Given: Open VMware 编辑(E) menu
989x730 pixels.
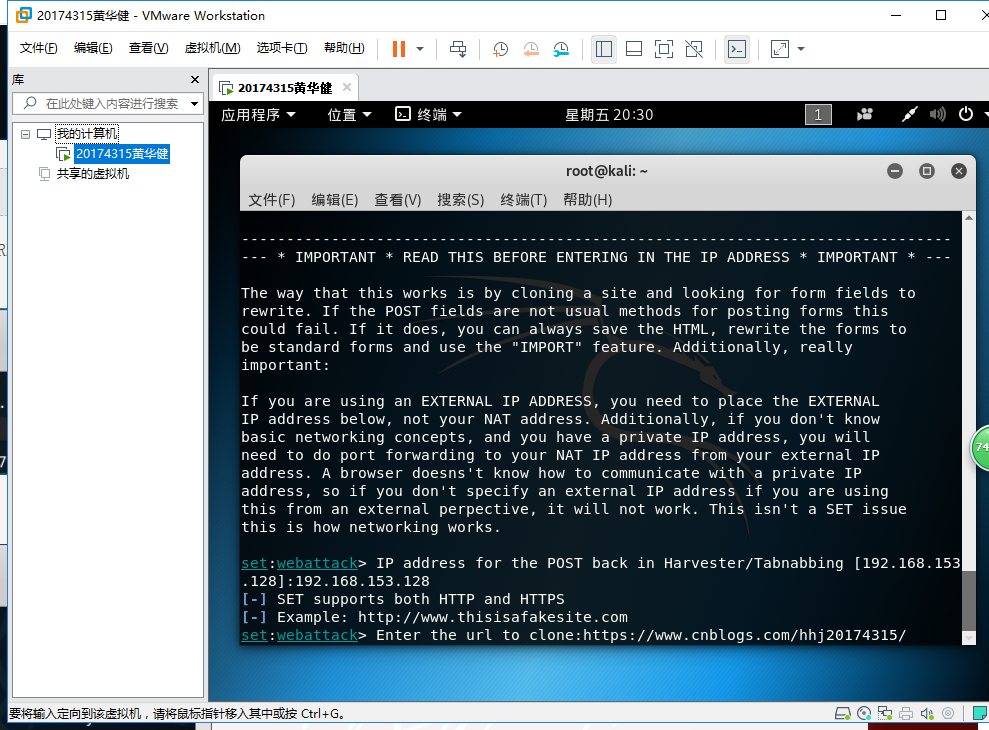Looking at the screenshot, I should click(93, 48).
